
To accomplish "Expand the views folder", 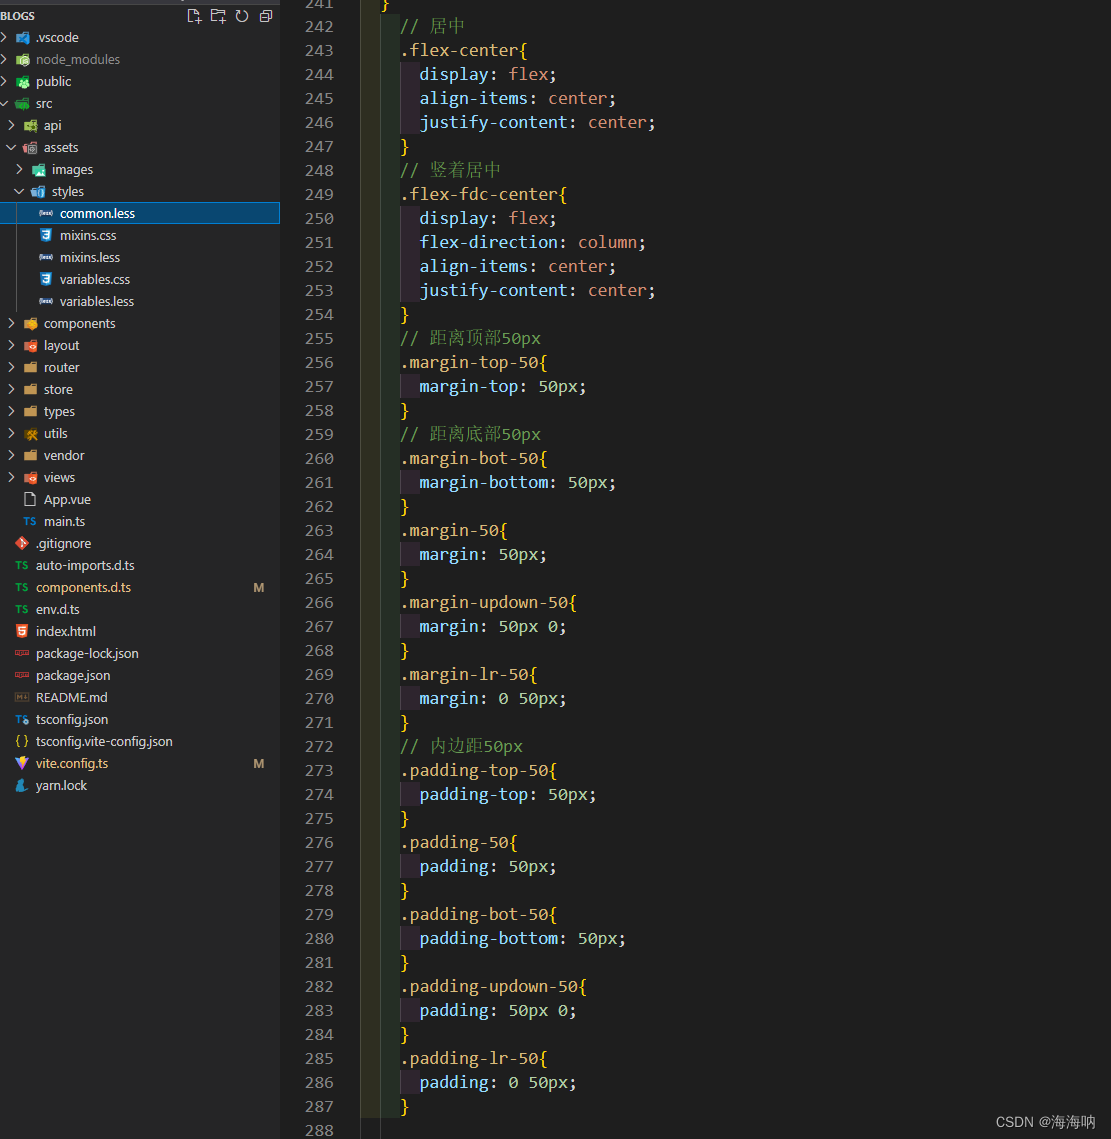I will (11, 477).
